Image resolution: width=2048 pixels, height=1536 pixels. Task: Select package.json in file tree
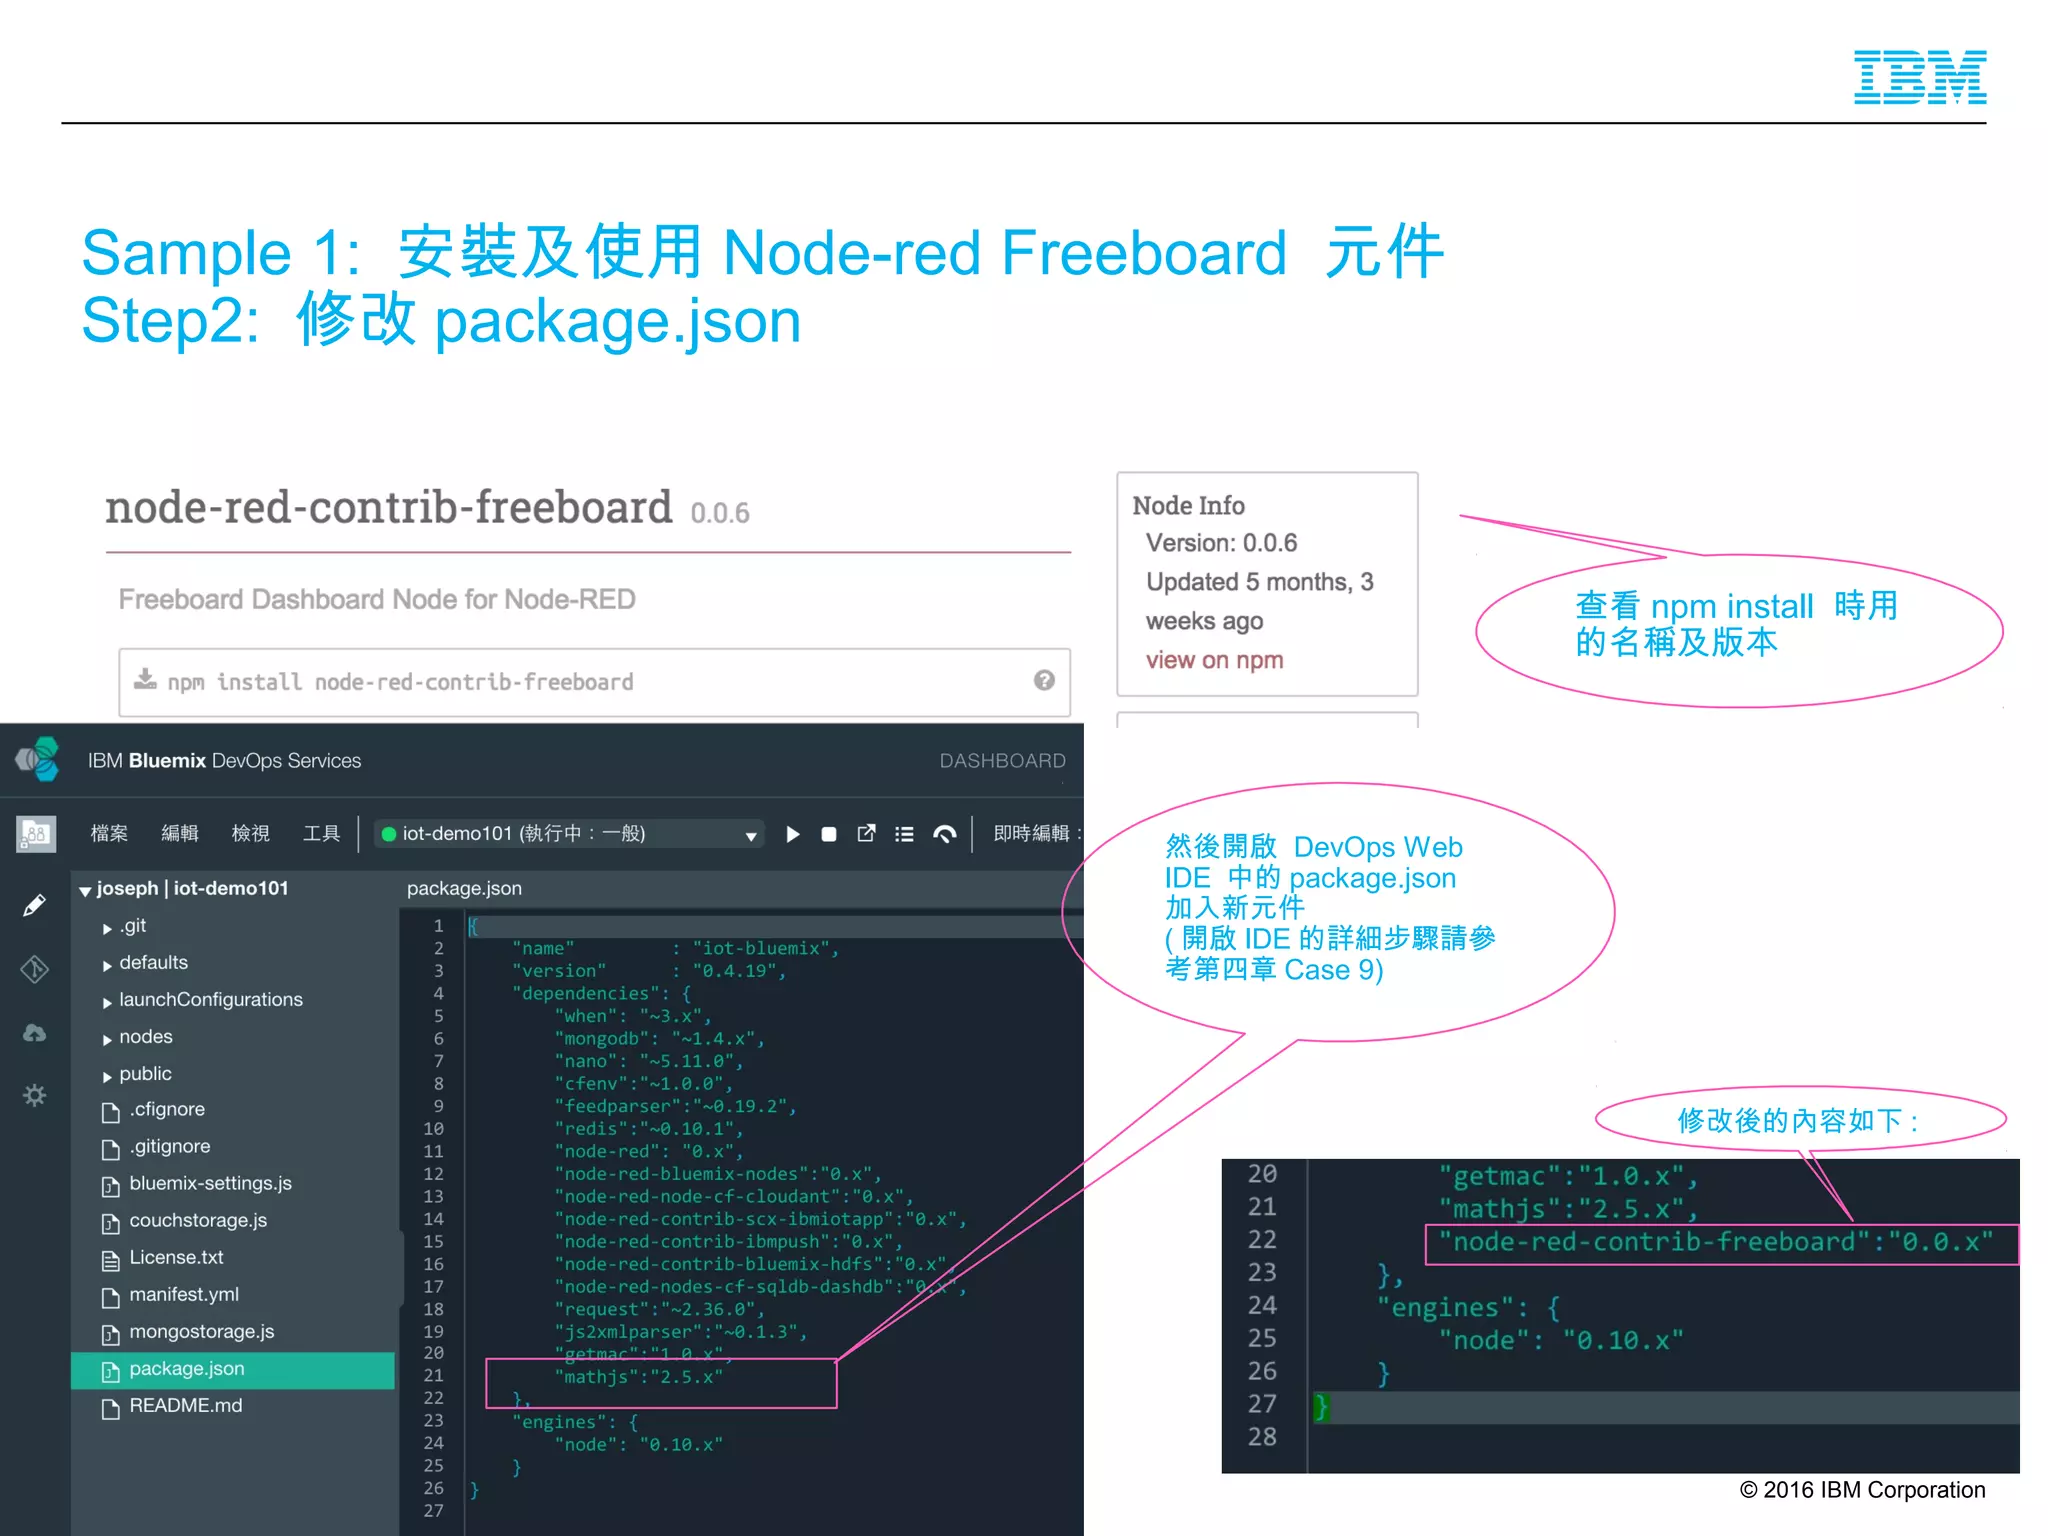coord(233,1370)
